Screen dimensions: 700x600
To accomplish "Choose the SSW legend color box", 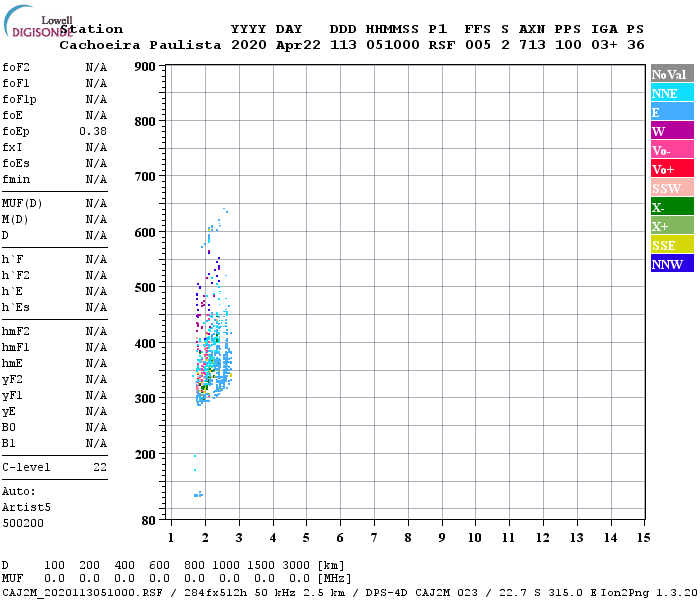I will point(672,188).
